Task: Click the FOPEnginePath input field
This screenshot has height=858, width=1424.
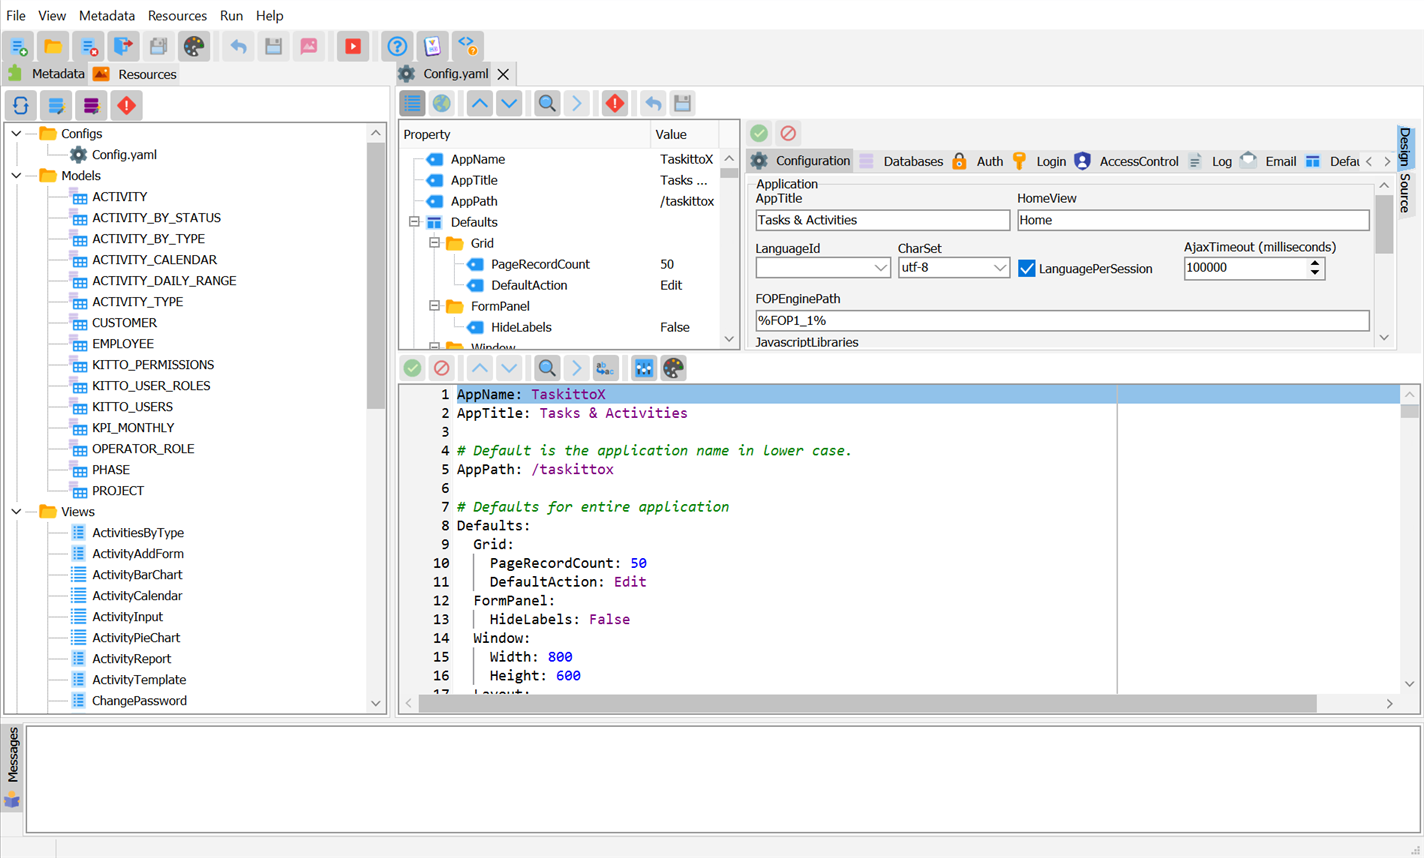Action: point(1062,320)
